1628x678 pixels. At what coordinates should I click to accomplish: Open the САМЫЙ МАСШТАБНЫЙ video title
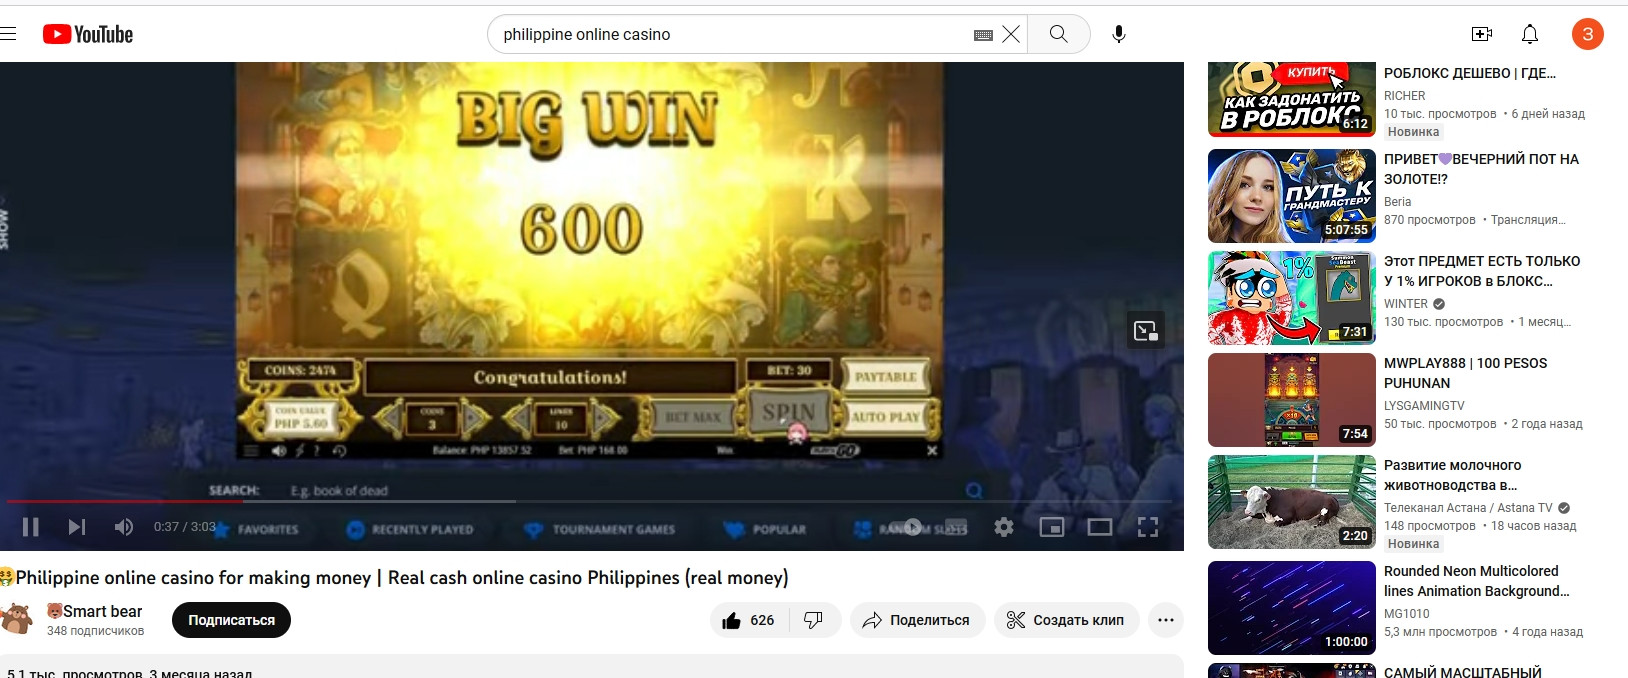[1463, 672]
